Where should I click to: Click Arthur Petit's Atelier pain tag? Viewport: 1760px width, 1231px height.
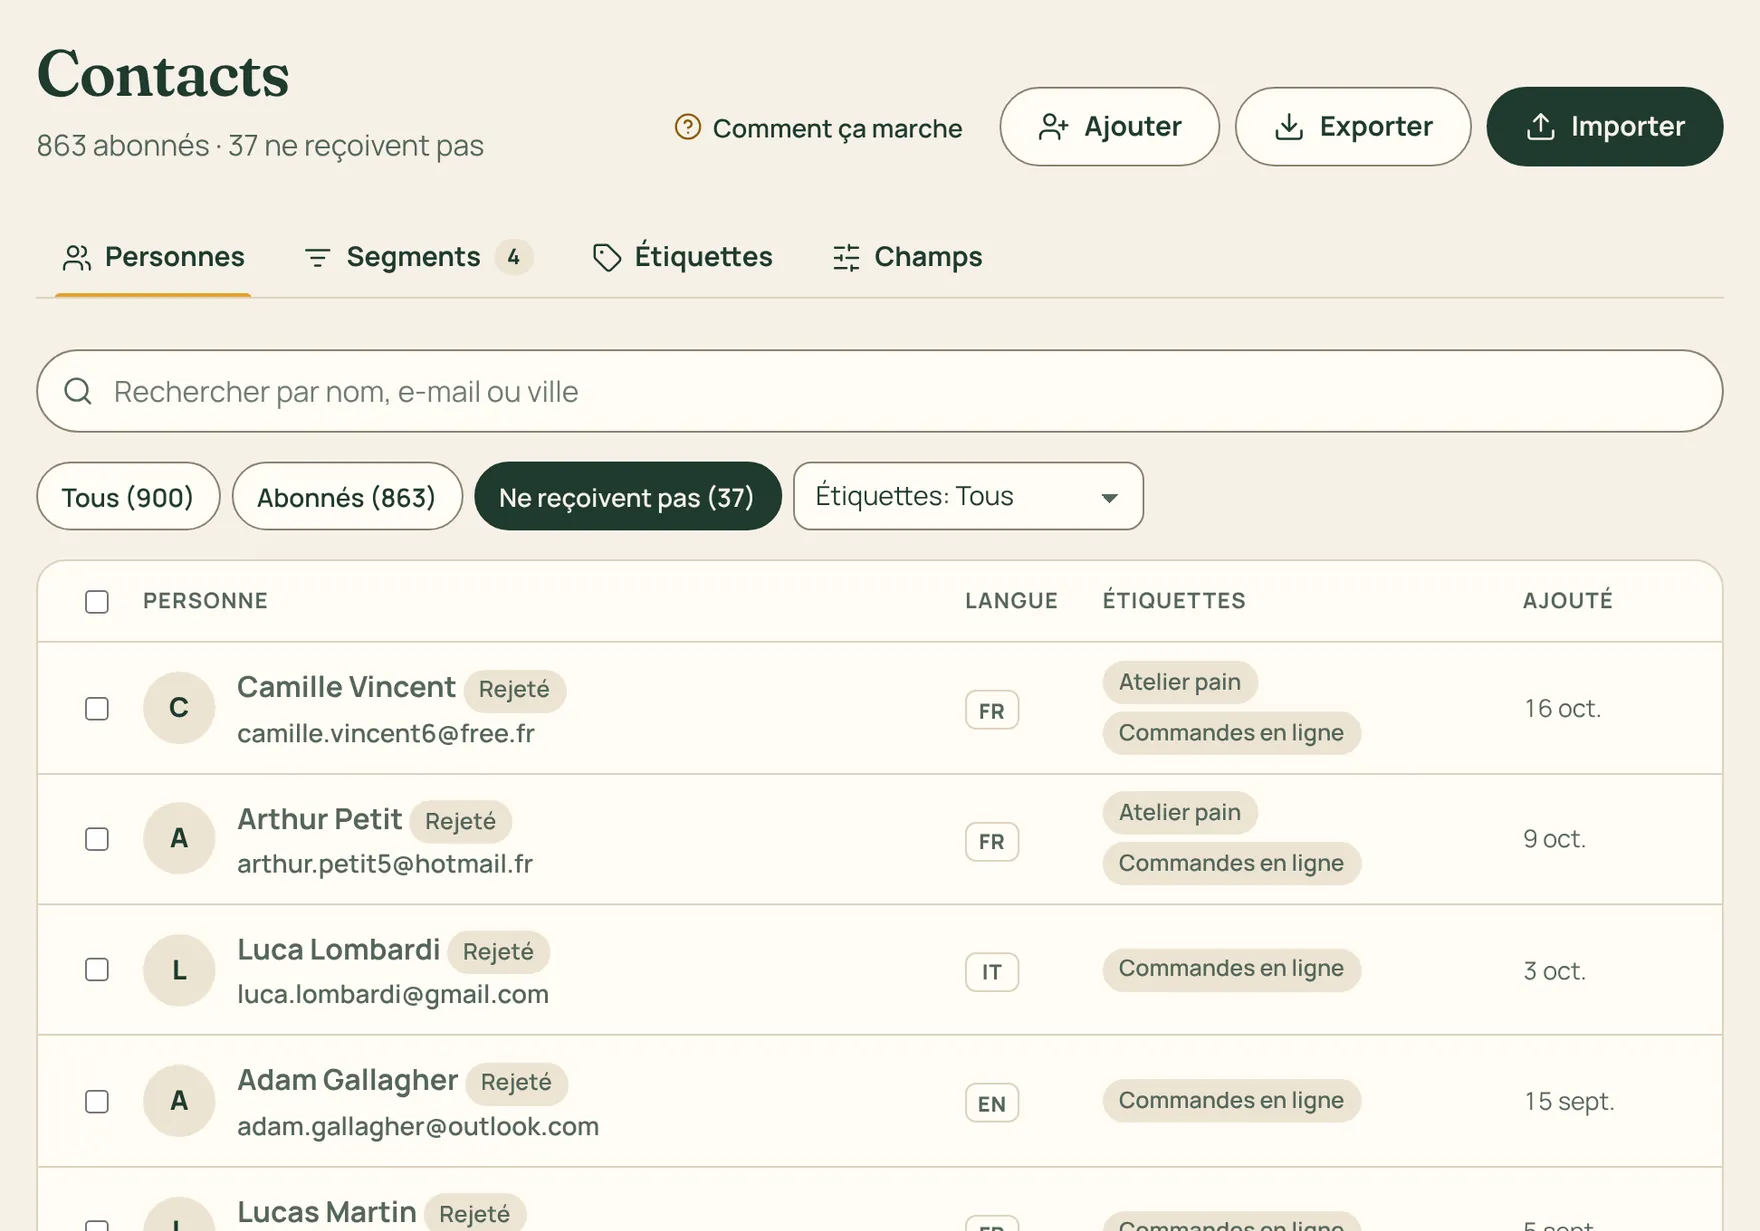click(1180, 812)
